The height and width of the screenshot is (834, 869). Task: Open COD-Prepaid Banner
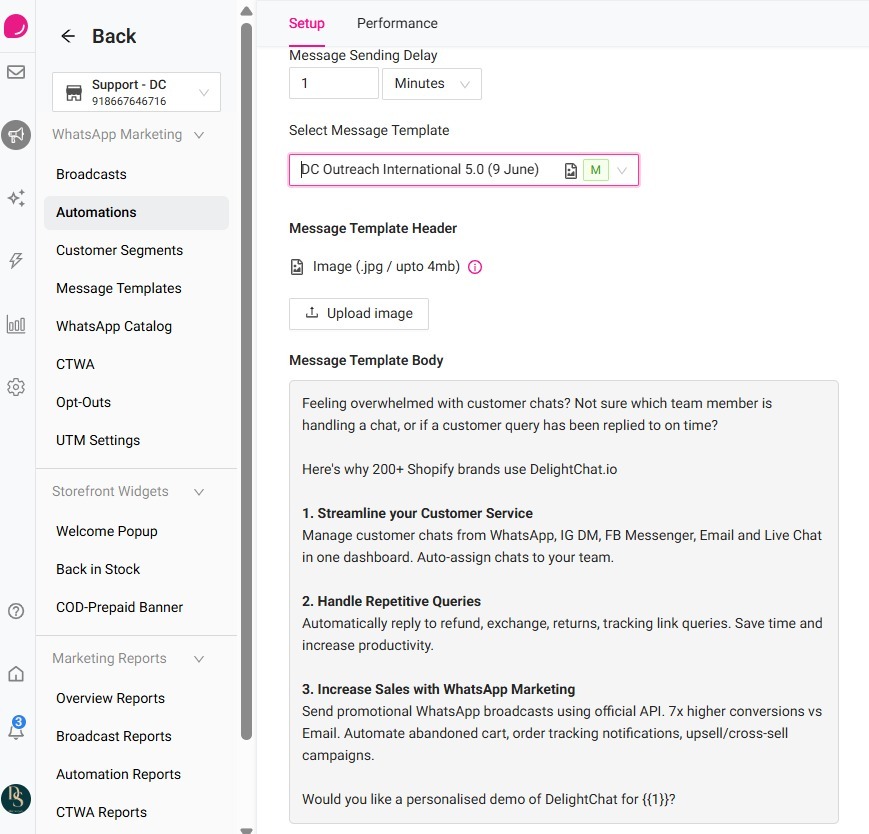[119, 607]
